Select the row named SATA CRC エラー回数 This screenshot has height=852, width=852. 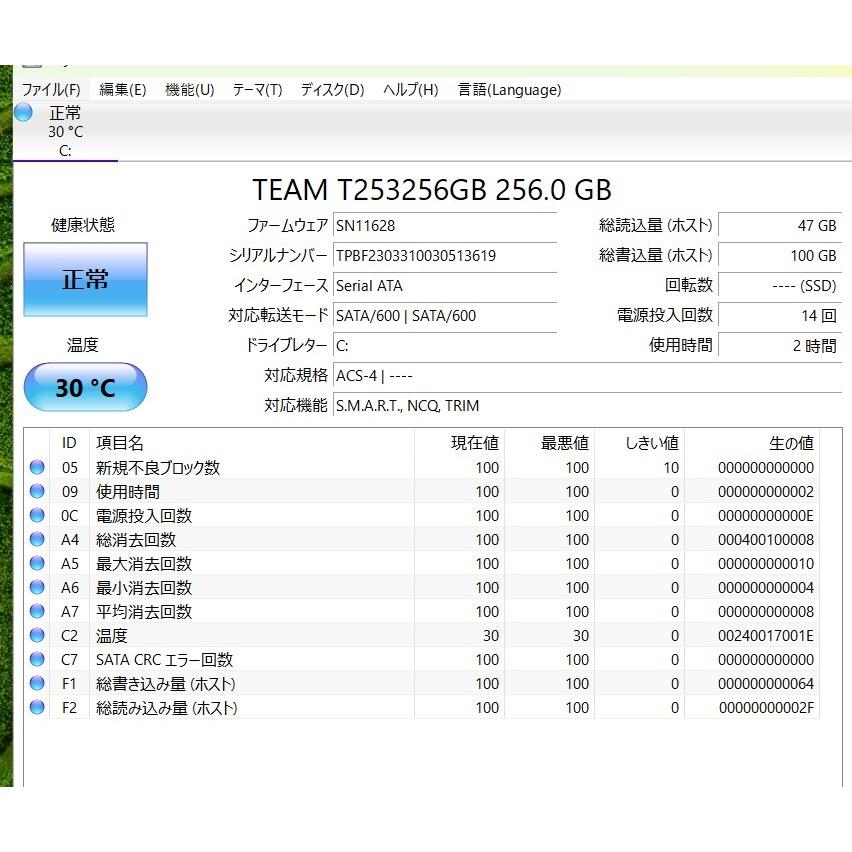pos(422,659)
